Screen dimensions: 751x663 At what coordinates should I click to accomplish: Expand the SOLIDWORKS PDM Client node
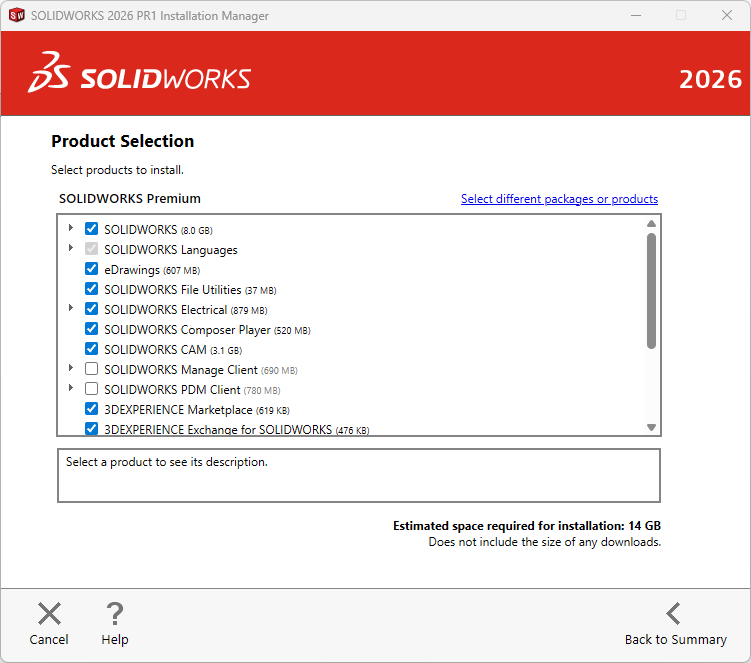(71, 388)
